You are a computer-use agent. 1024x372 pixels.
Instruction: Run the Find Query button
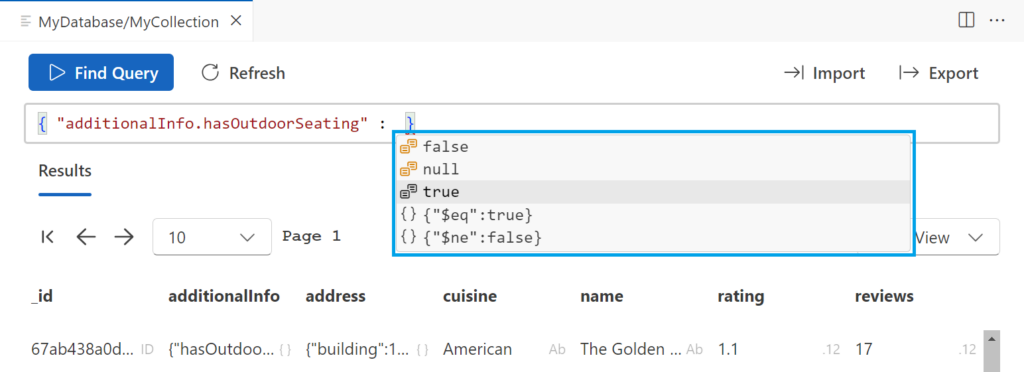click(x=101, y=72)
